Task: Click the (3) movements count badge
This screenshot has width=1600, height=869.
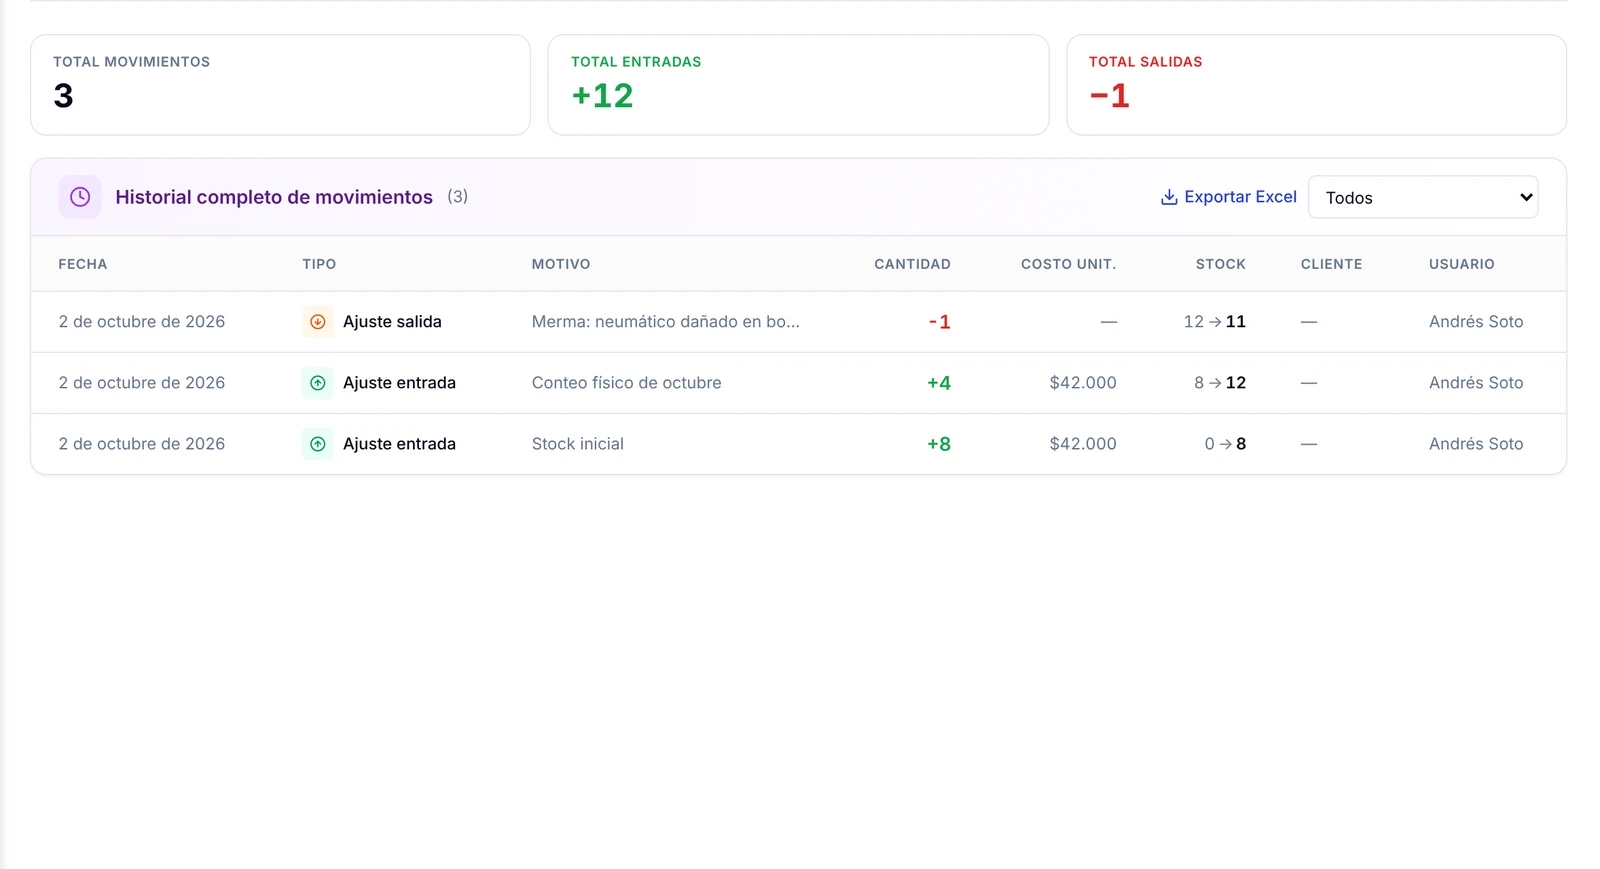Action: pos(457,196)
